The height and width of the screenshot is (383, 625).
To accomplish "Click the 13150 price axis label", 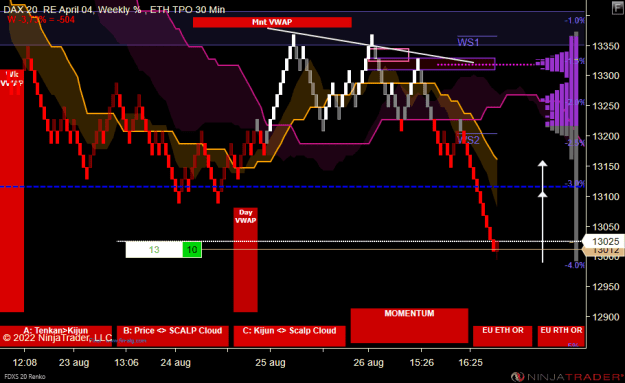I will 605,167.
